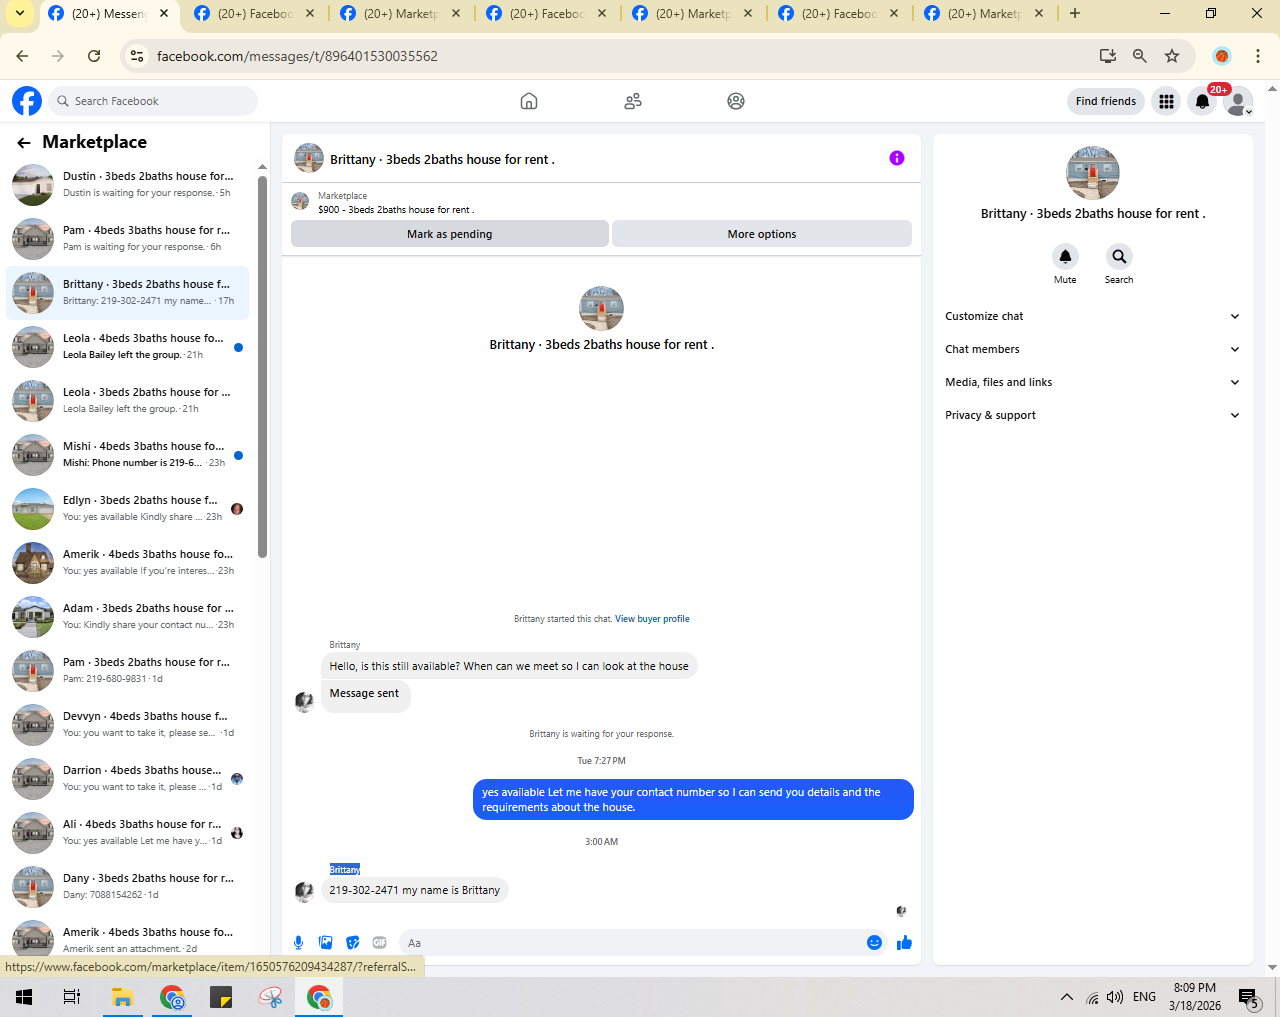Expand Media, files and links section
The width and height of the screenshot is (1280, 1017).
[x=1092, y=382]
